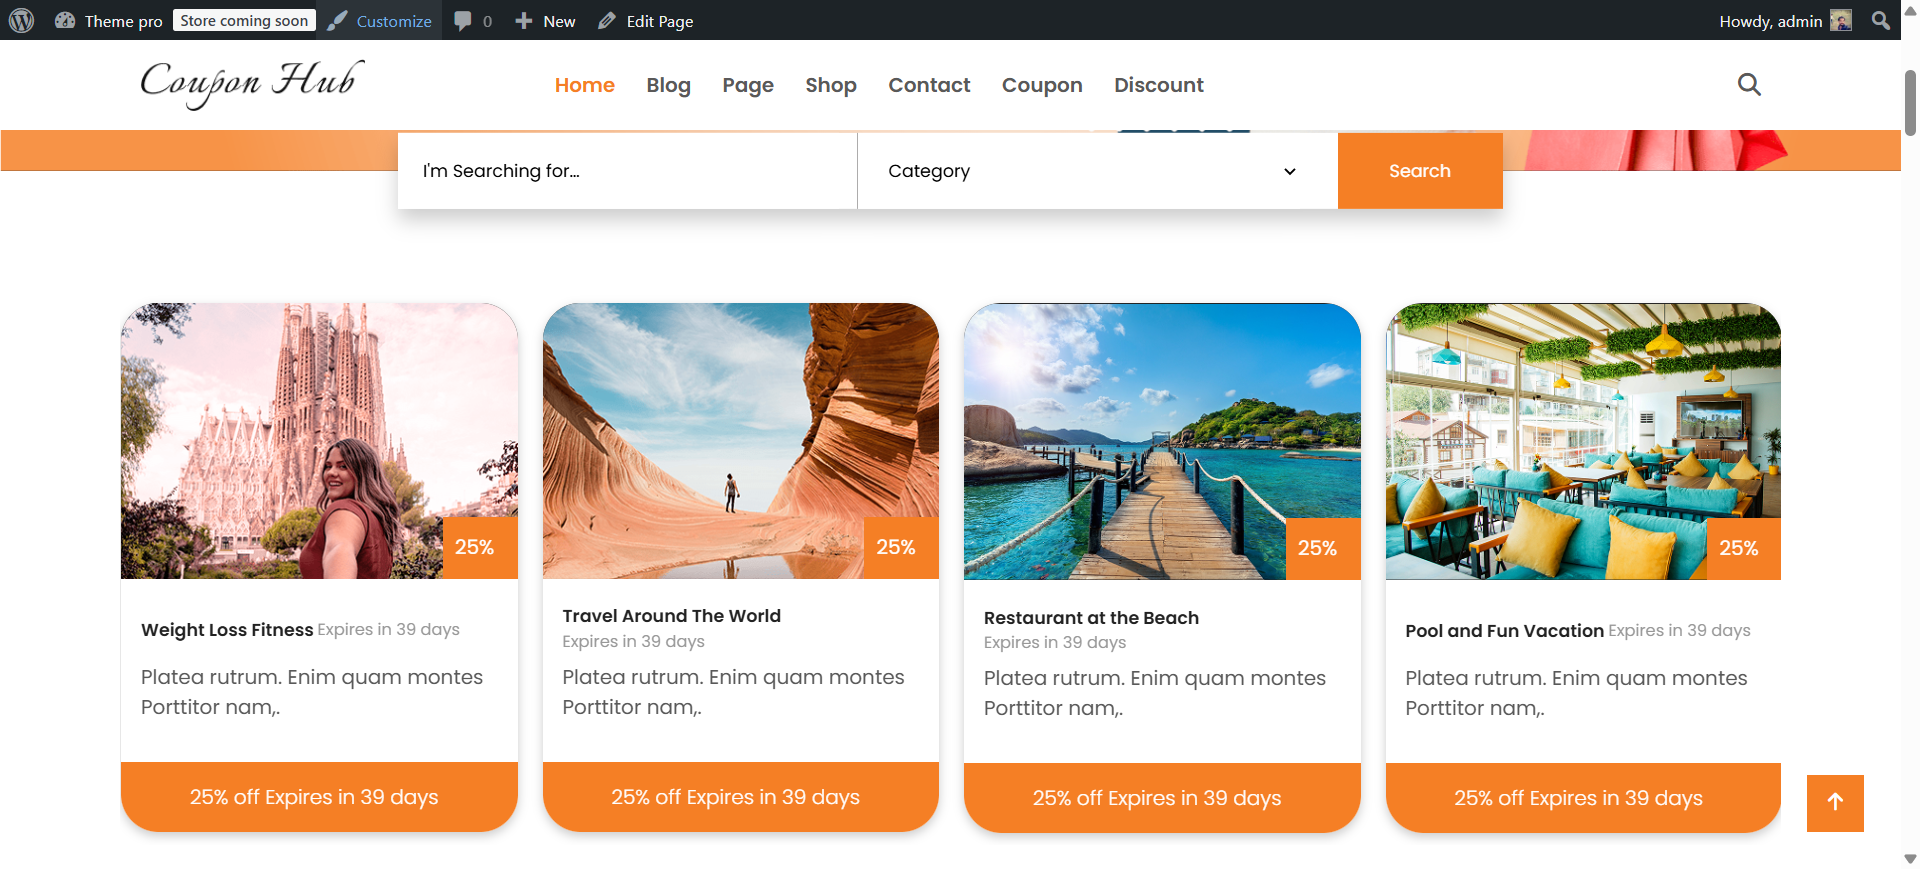Click the page vertical scrollbar thumb

pyautogui.click(x=1910, y=102)
